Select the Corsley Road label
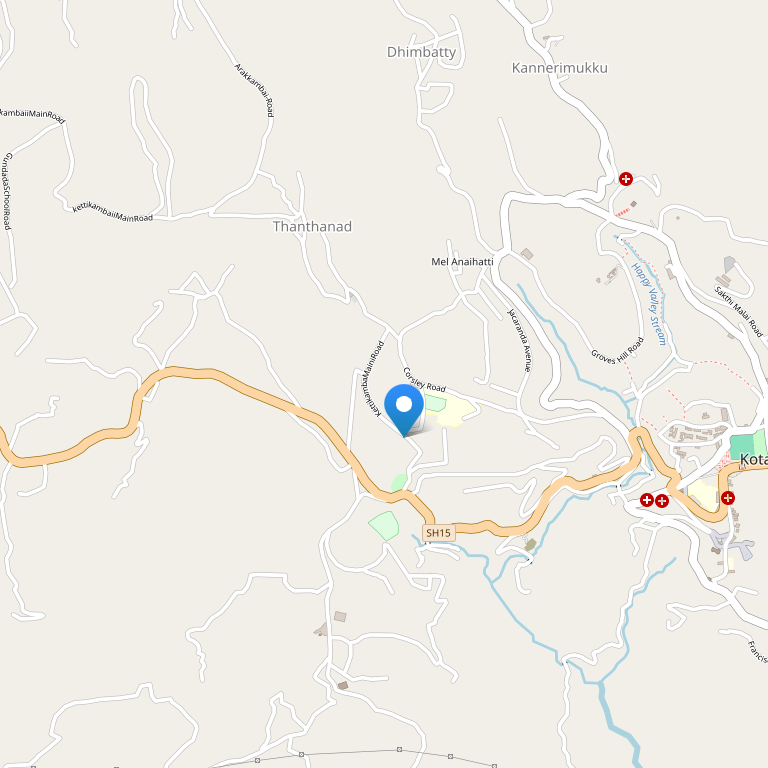The height and width of the screenshot is (768, 768). coord(424,380)
